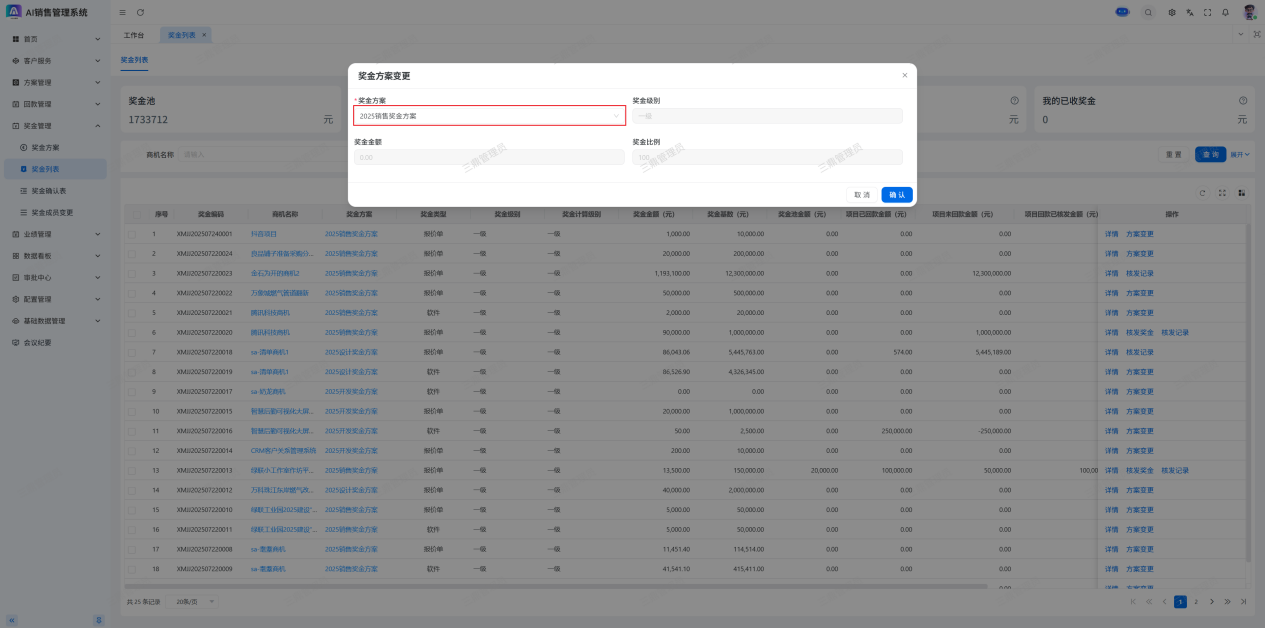This screenshot has width=1265, height=628.
Task: Click the 确认 button in the dialog
Action: coord(897,195)
